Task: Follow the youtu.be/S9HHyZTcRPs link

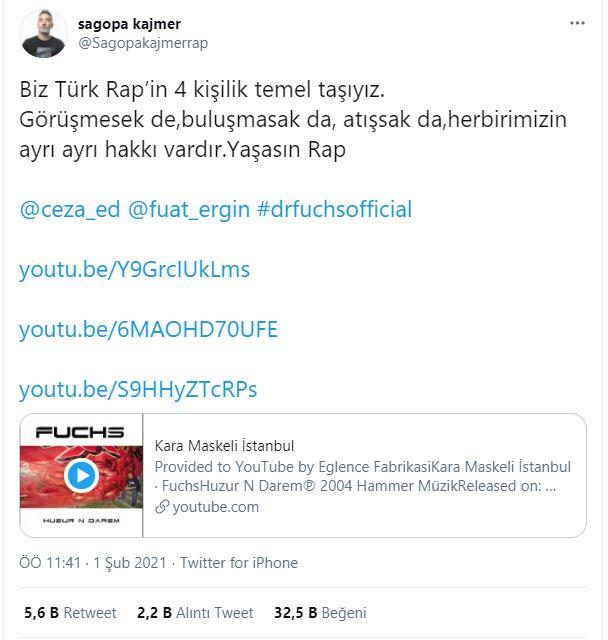Action: (x=138, y=389)
